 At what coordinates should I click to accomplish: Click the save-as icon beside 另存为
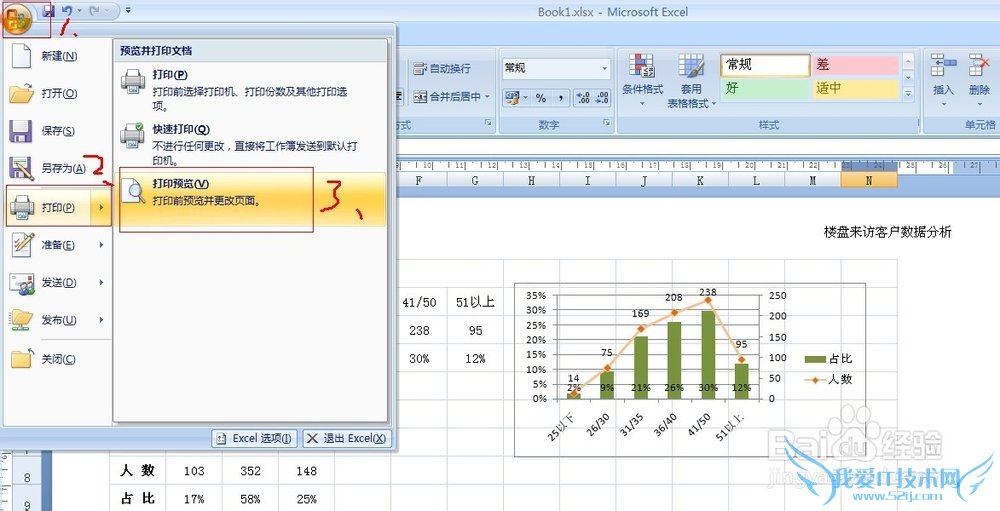click(22, 168)
